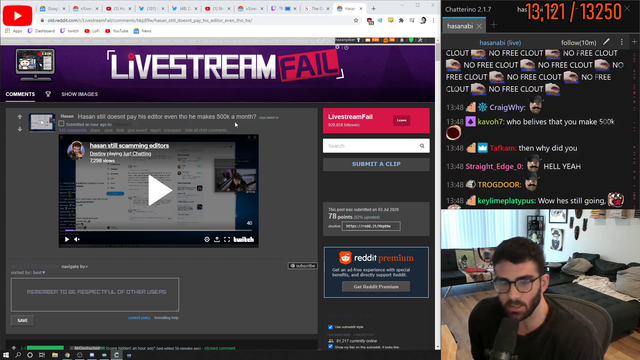Click keylimeplatypus username in chat
Screen dimensions: 640x360
point(507,201)
